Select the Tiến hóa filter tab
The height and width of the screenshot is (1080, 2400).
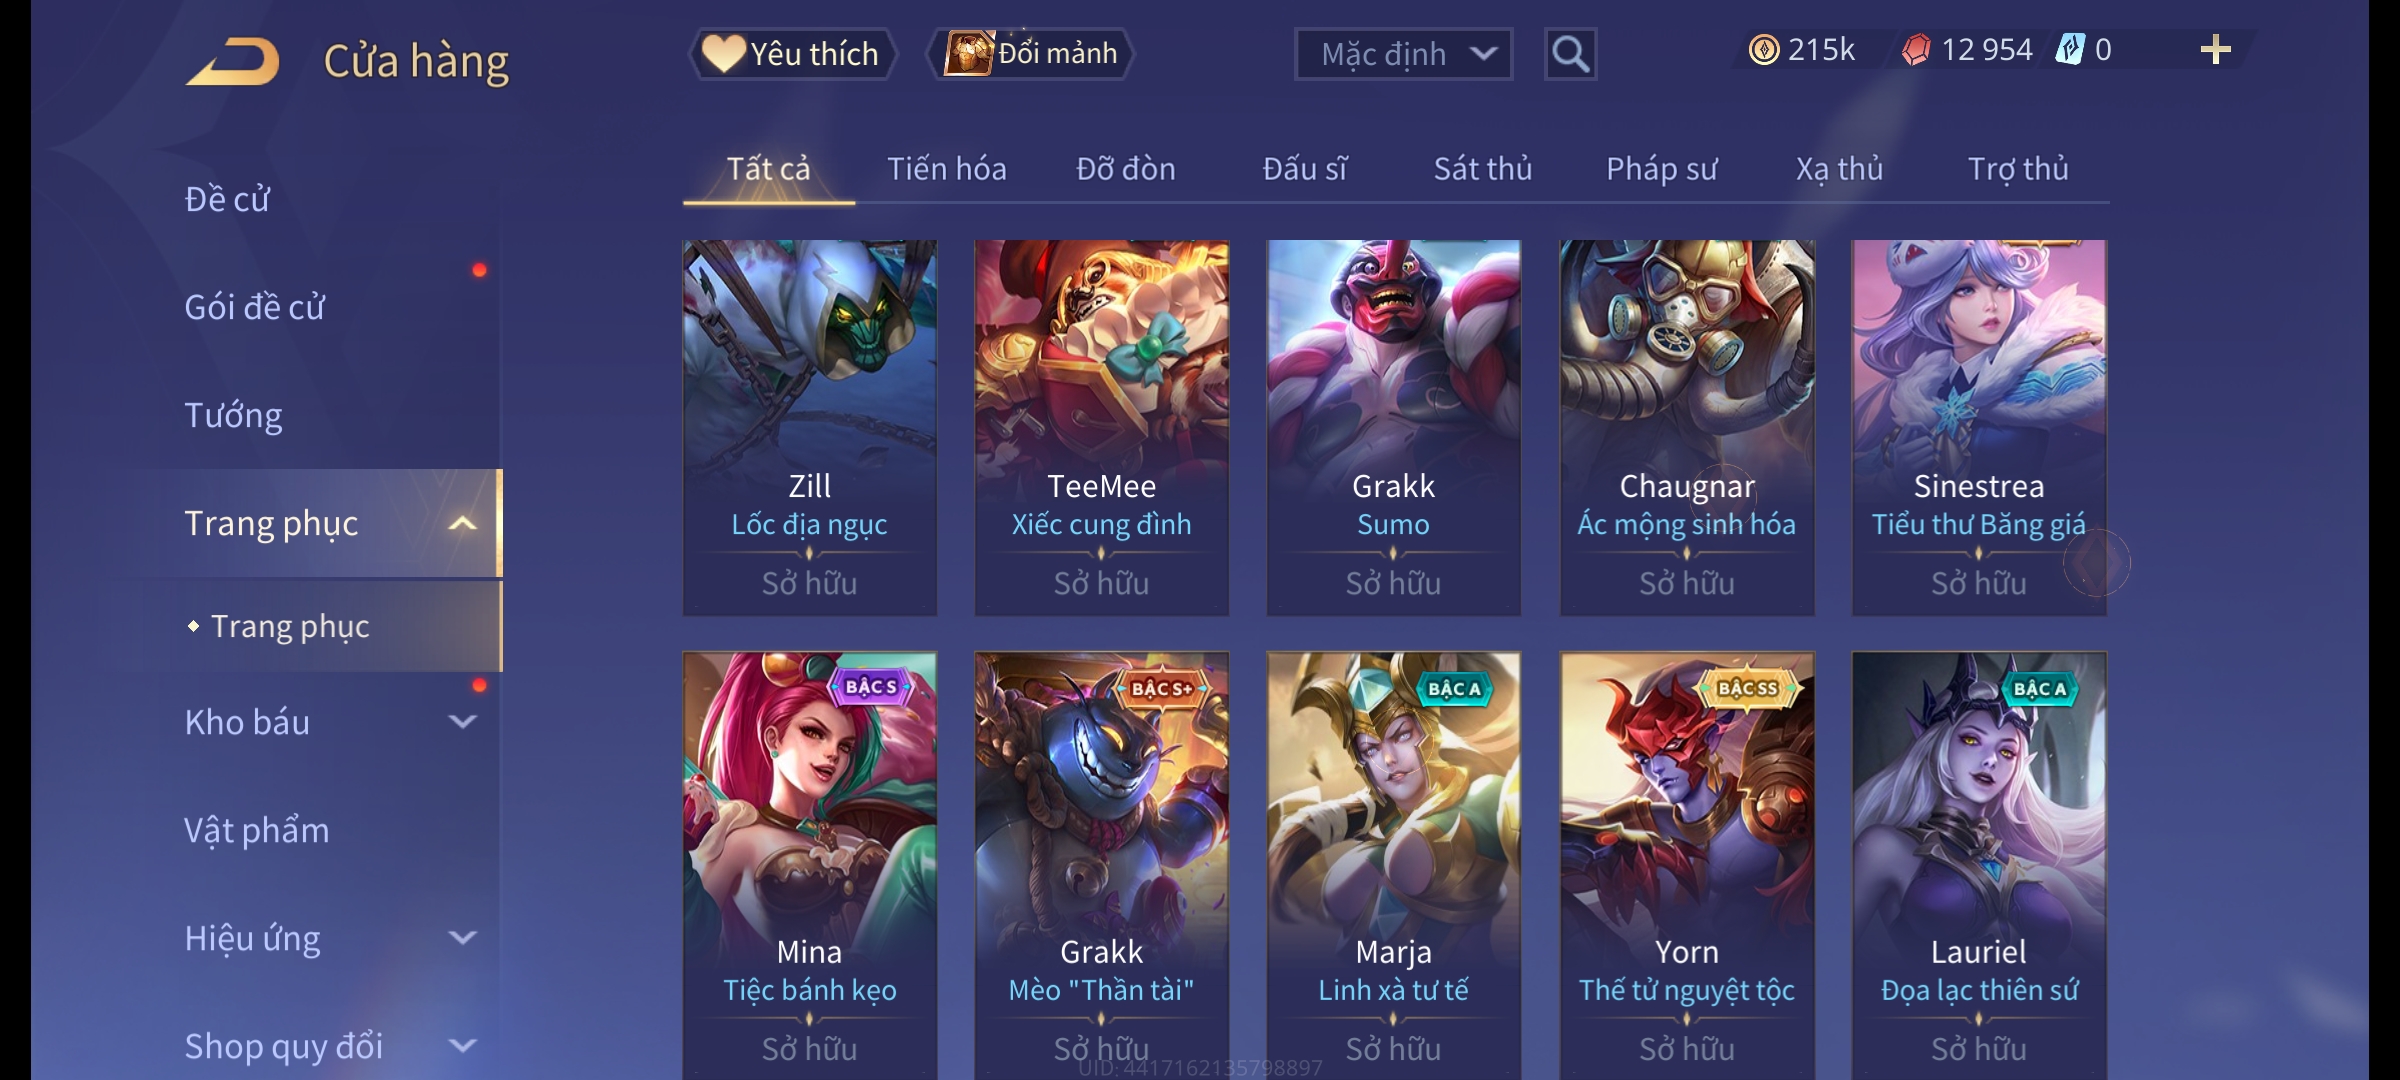pos(947,169)
